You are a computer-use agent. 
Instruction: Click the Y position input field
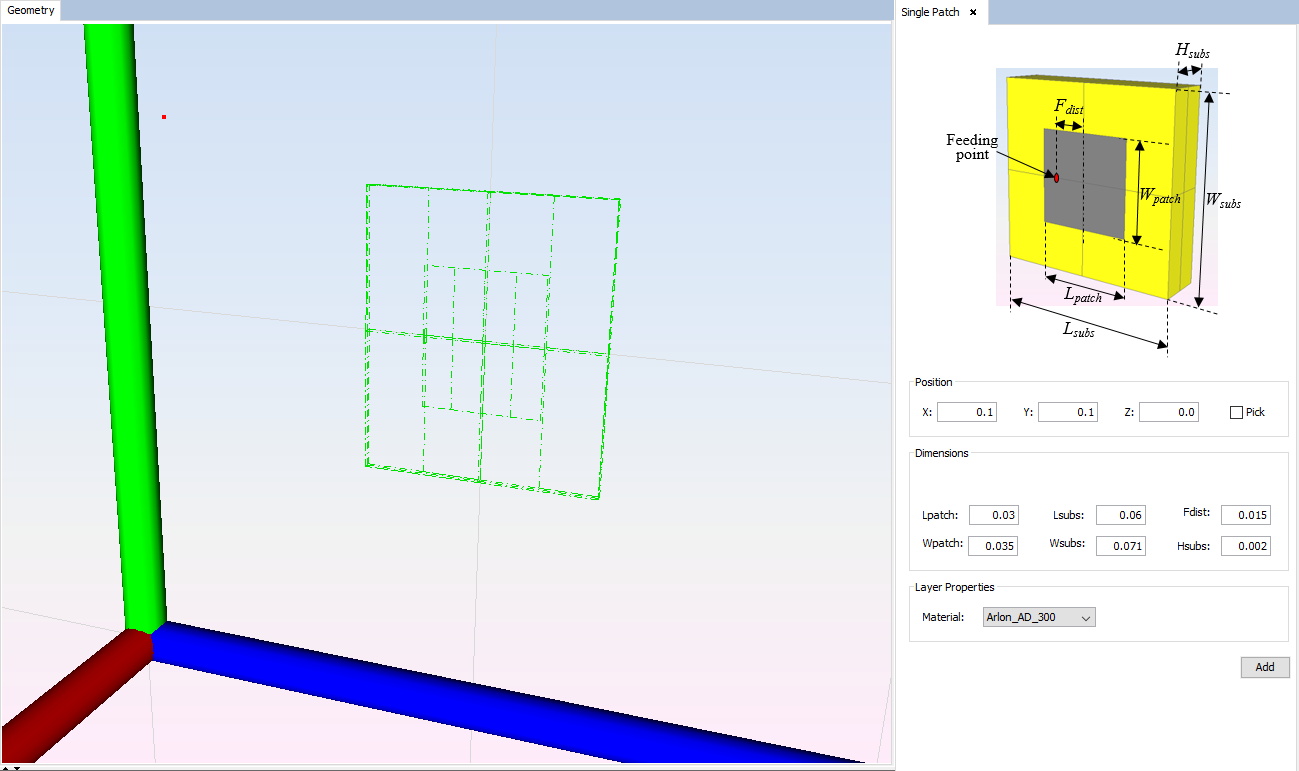1067,412
